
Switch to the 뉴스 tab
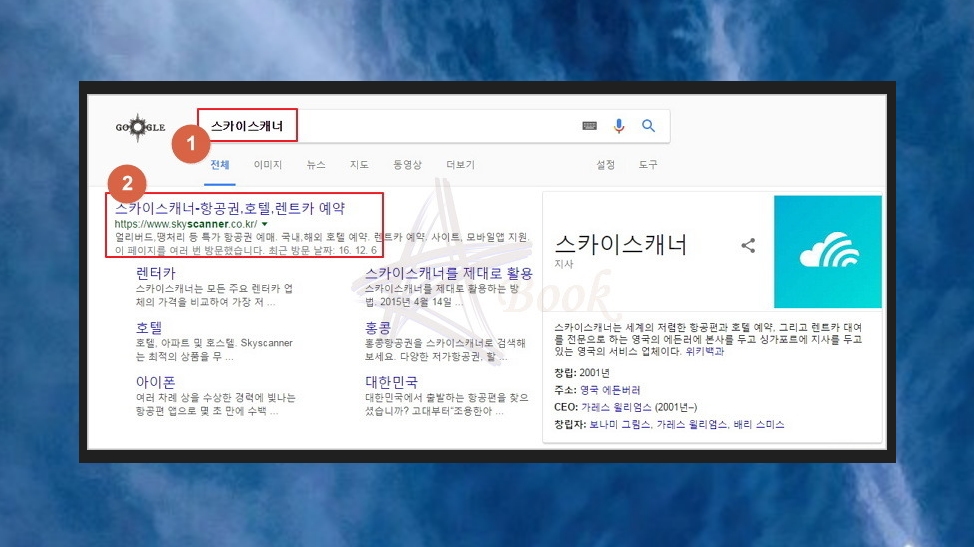coord(316,165)
